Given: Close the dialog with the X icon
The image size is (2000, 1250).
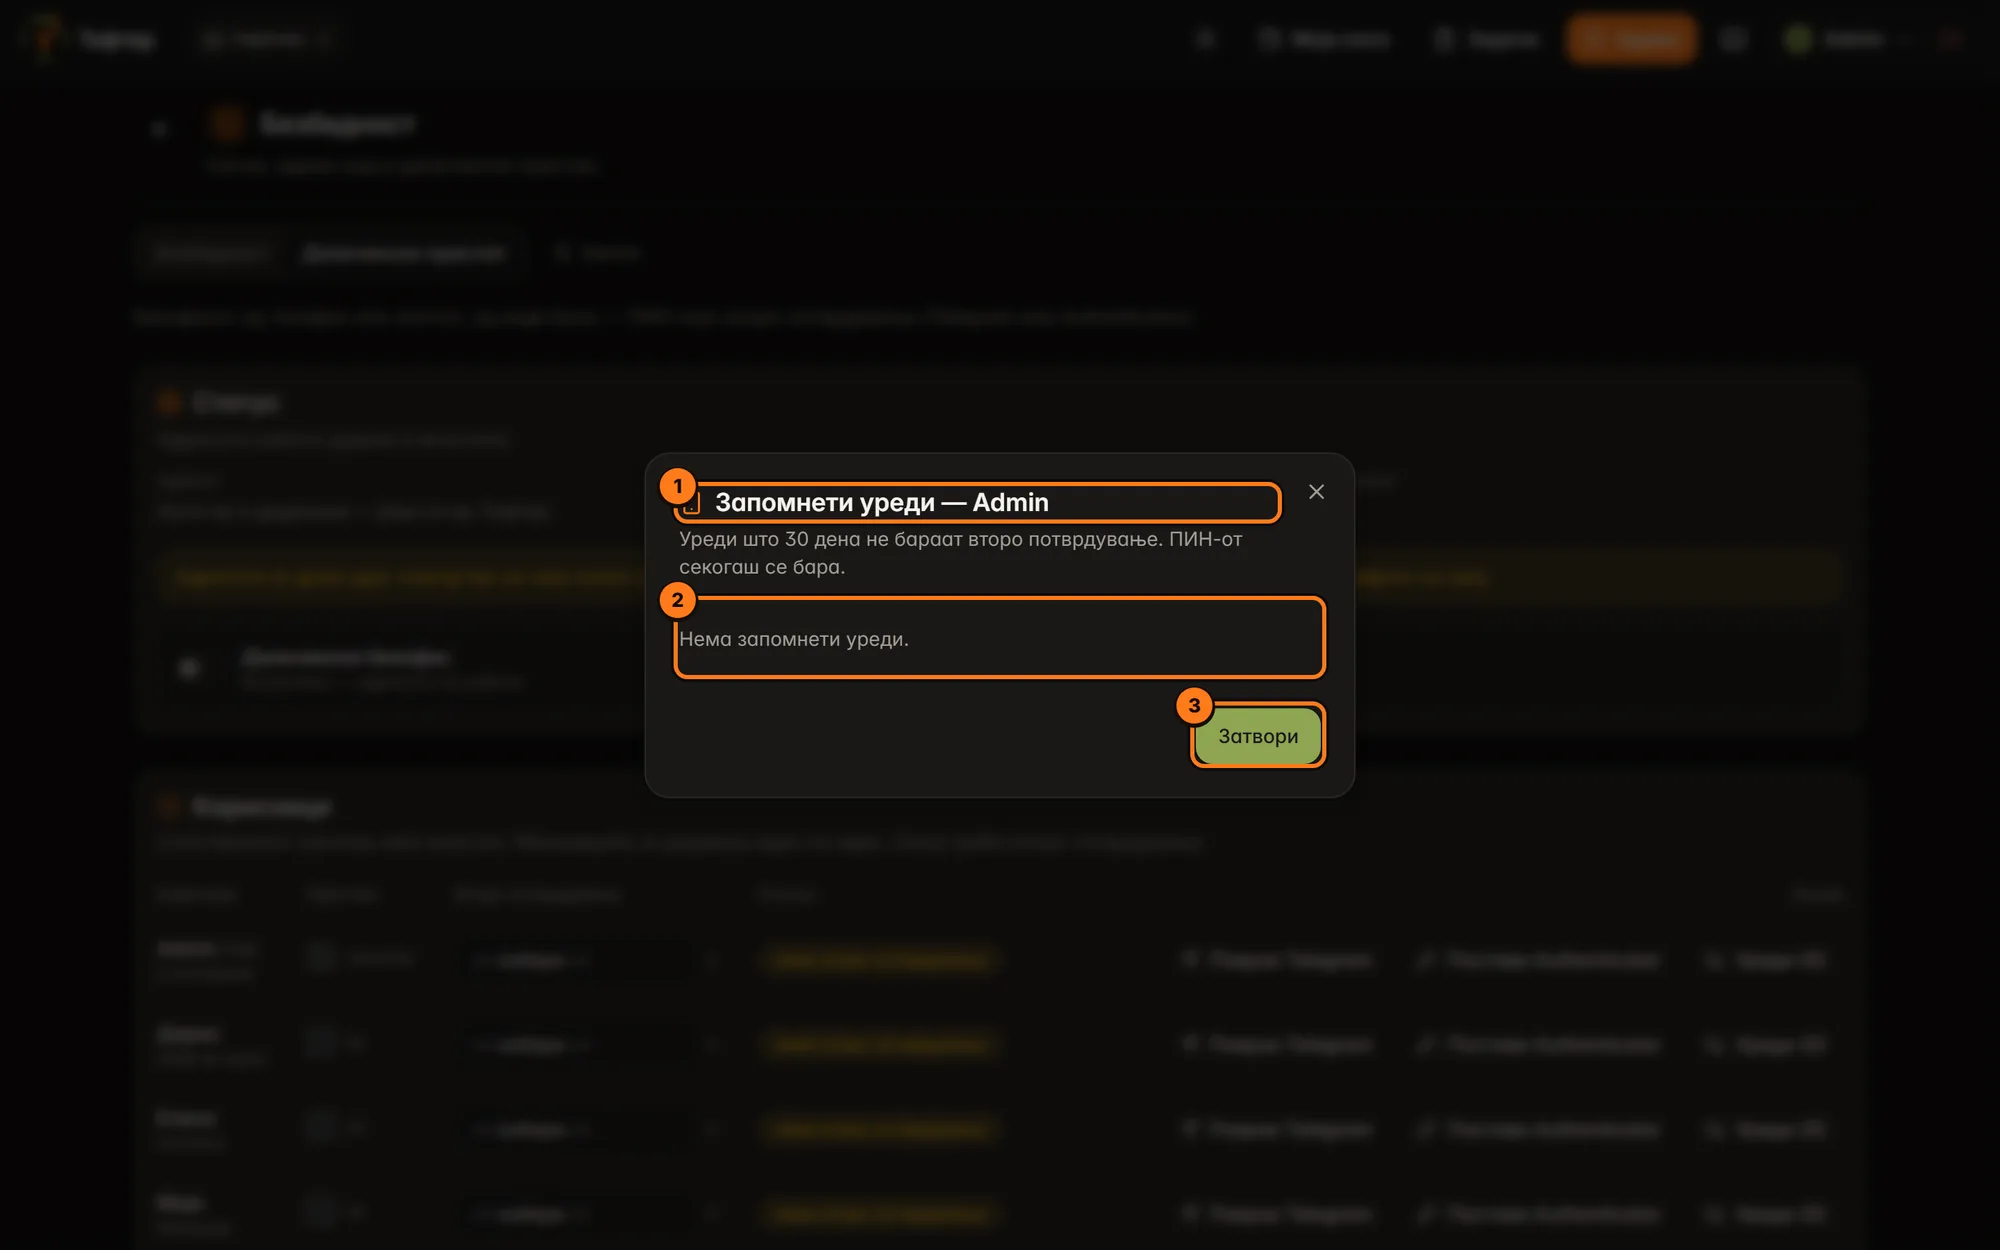Looking at the screenshot, I should point(1316,492).
